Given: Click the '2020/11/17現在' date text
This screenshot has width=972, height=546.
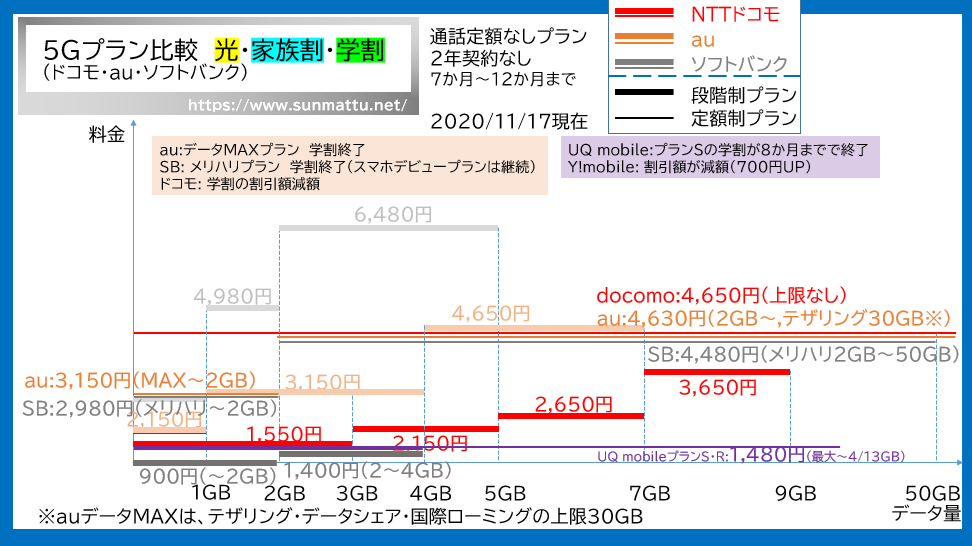Looking at the screenshot, I should point(509,121).
